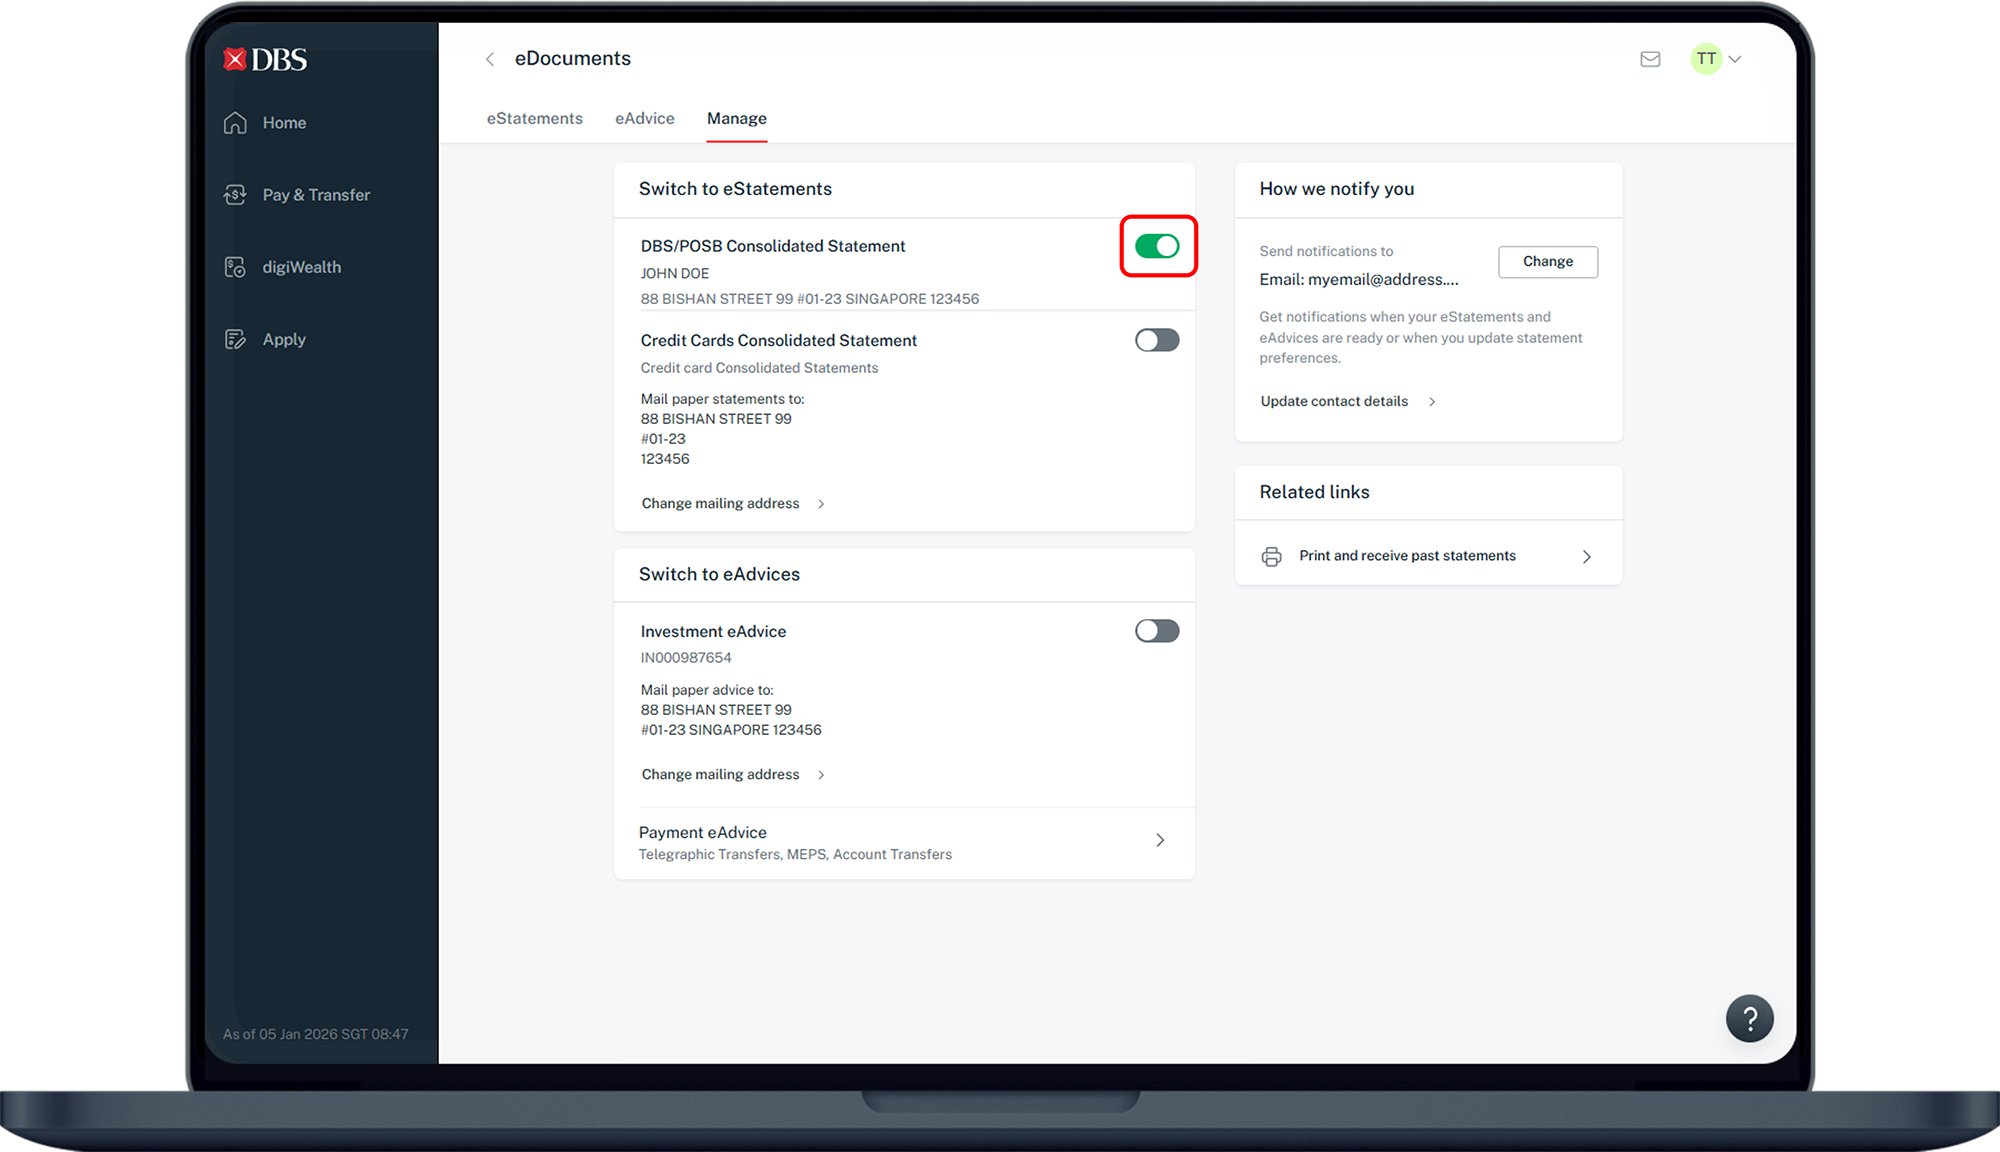The width and height of the screenshot is (2000, 1152).
Task: Click Change notification email button
Action: (x=1547, y=261)
